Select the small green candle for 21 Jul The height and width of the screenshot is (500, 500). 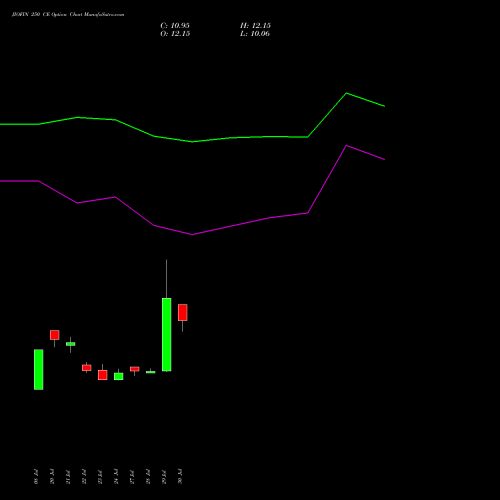click(71, 344)
